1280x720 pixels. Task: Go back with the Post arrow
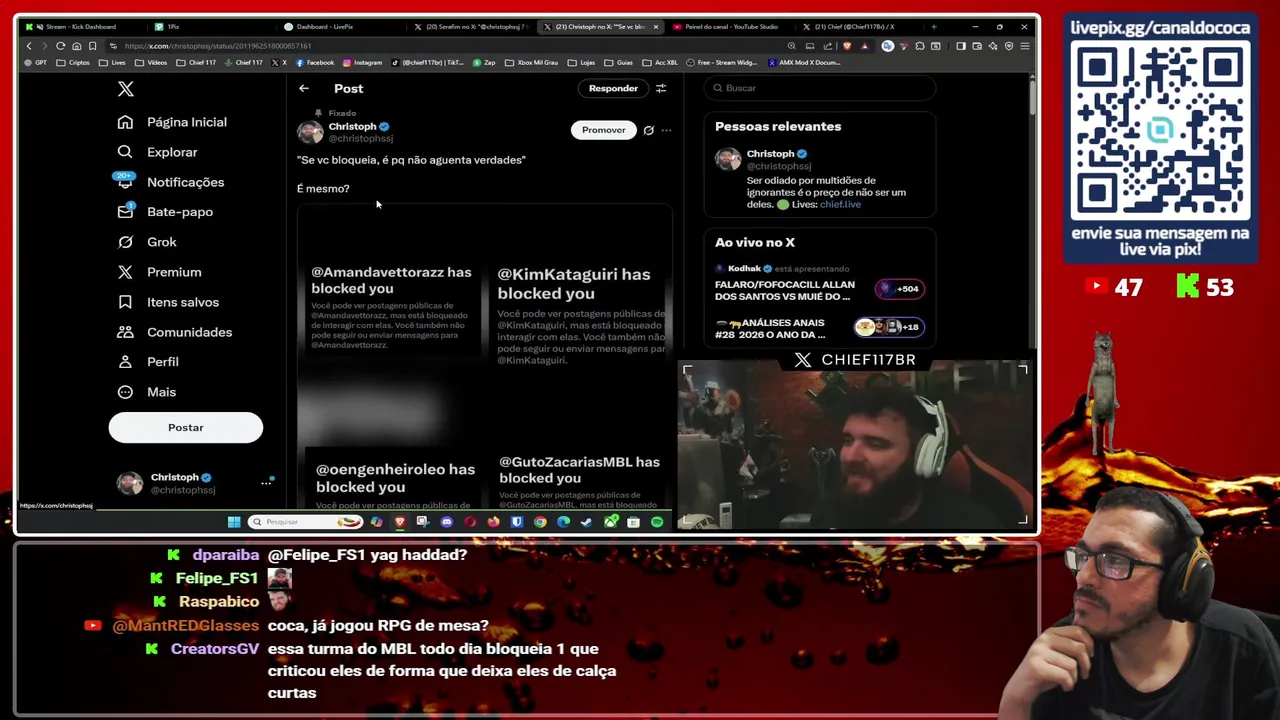pos(304,88)
